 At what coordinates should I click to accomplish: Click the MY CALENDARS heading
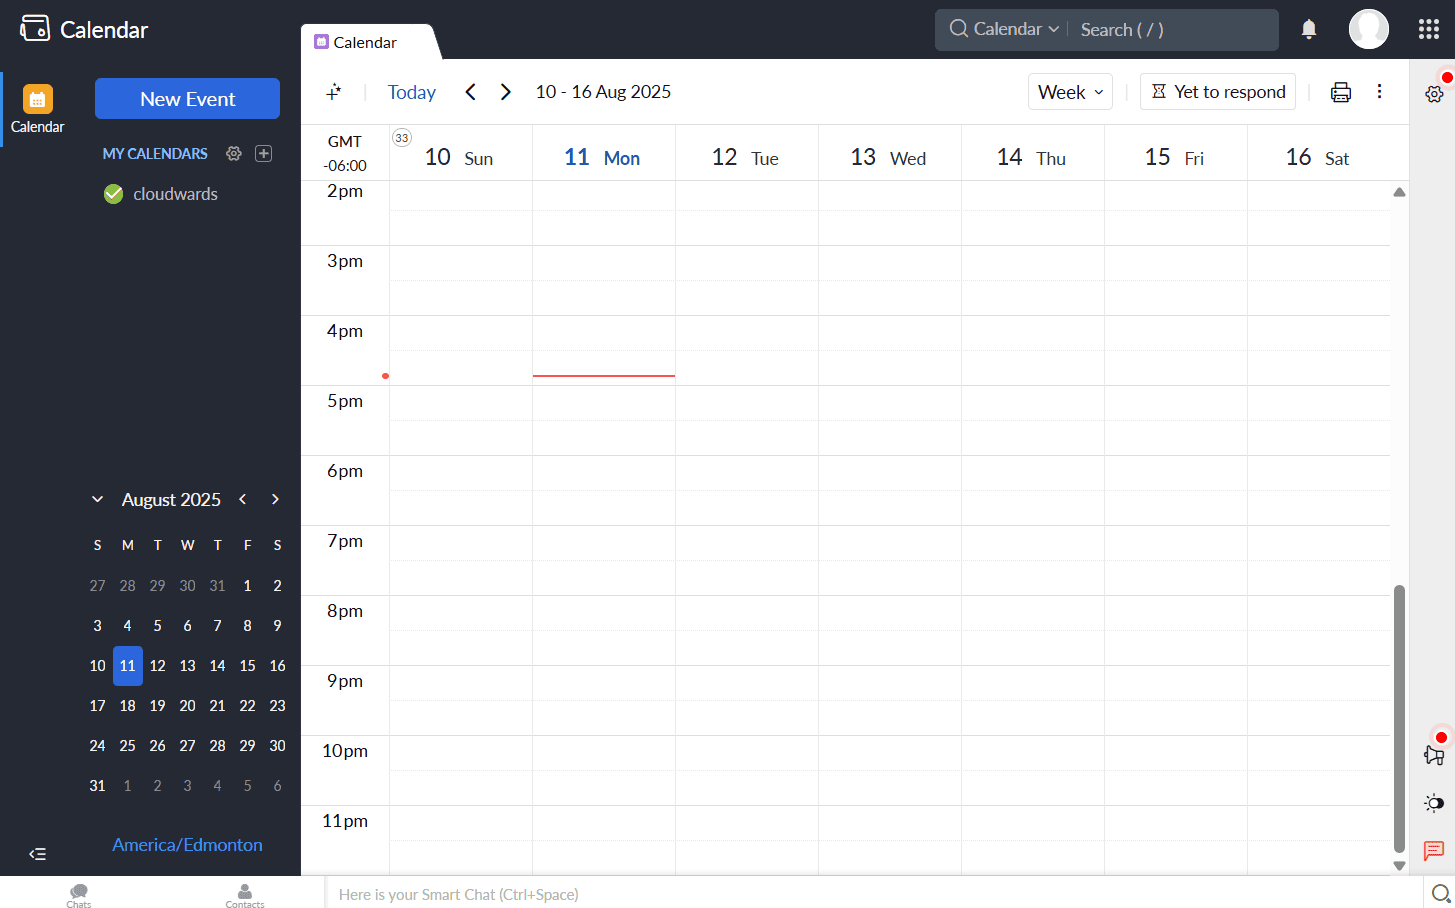click(x=155, y=154)
